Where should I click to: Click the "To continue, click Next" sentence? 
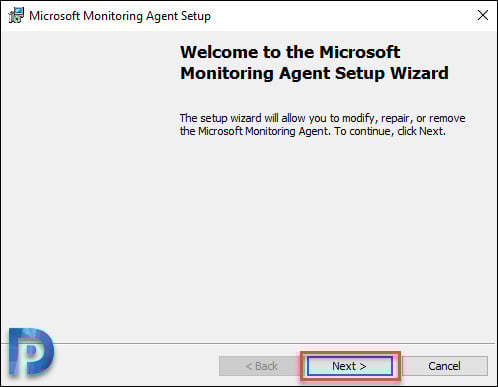coord(390,131)
